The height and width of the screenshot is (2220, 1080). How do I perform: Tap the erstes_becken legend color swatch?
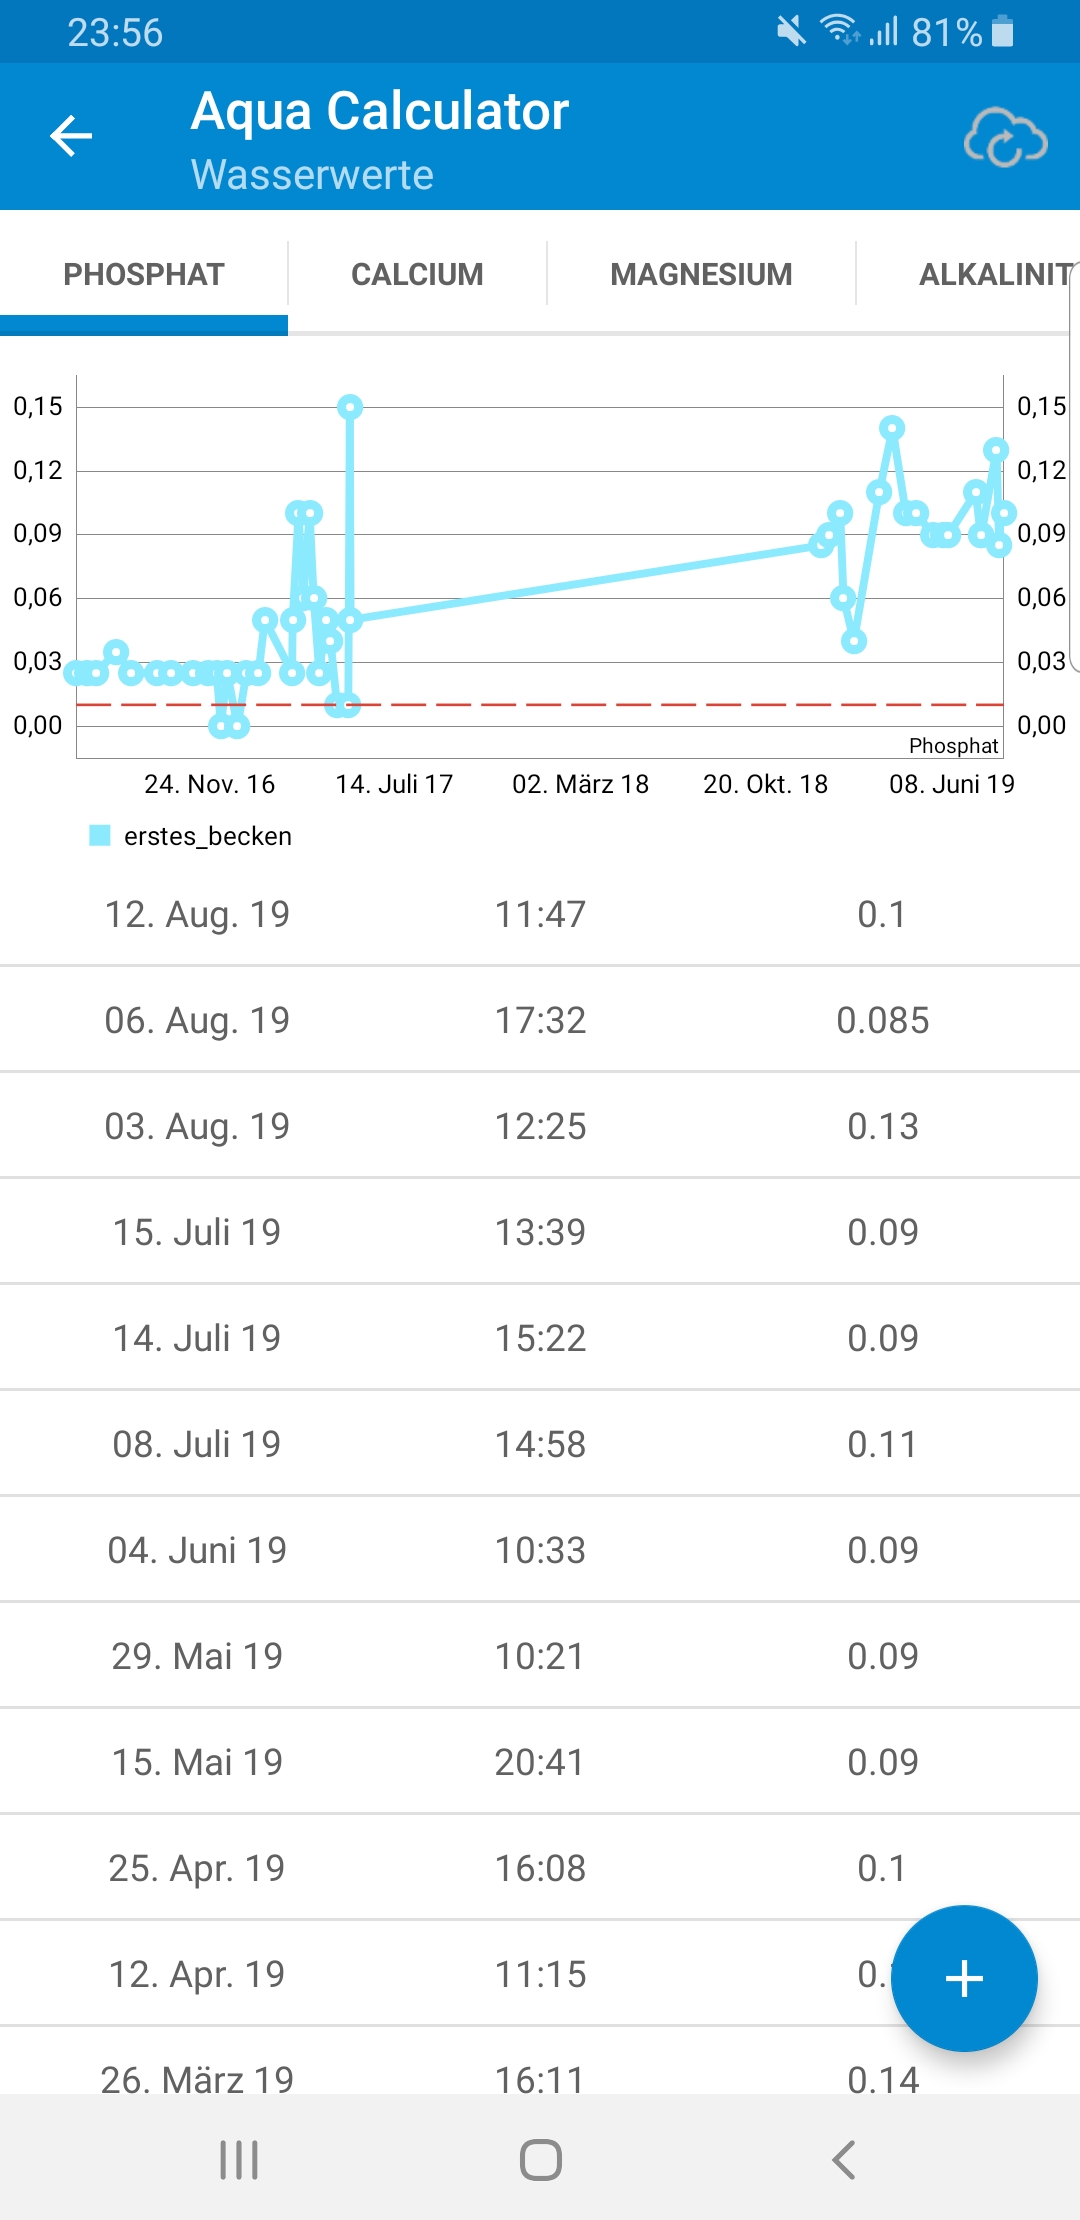[x=100, y=835]
